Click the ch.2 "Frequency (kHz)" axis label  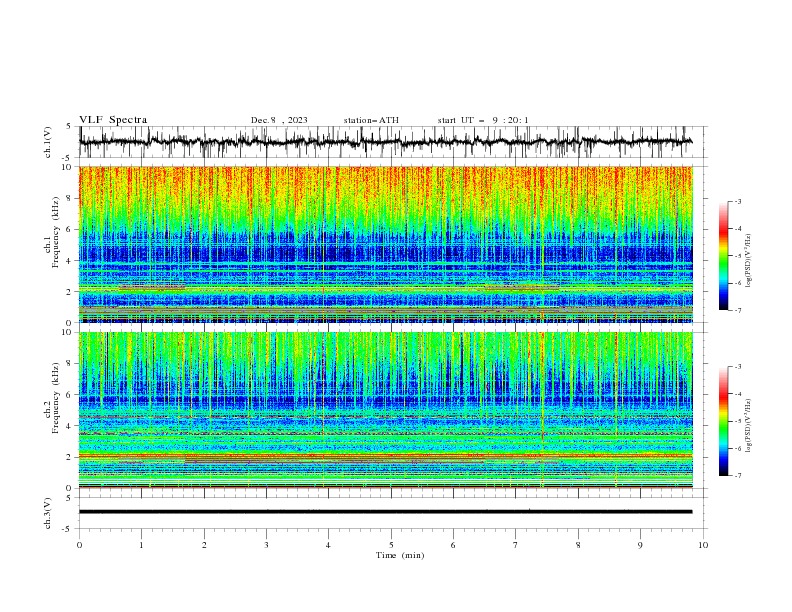tap(56, 398)
